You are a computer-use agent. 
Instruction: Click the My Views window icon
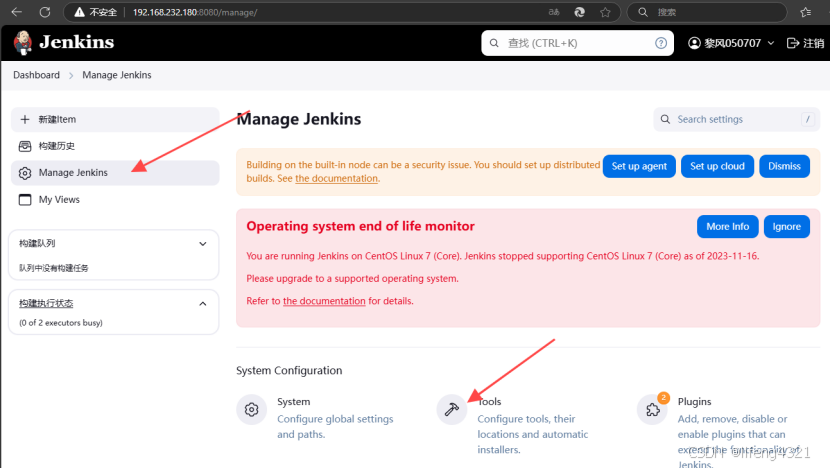pyautogui.click(x=25, y=199)
